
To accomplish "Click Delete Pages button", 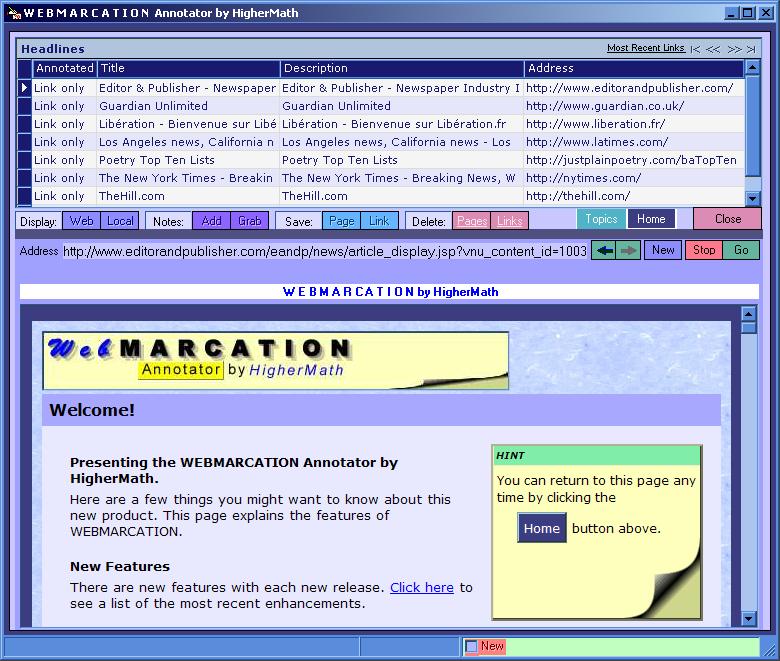I will (472, 221).
